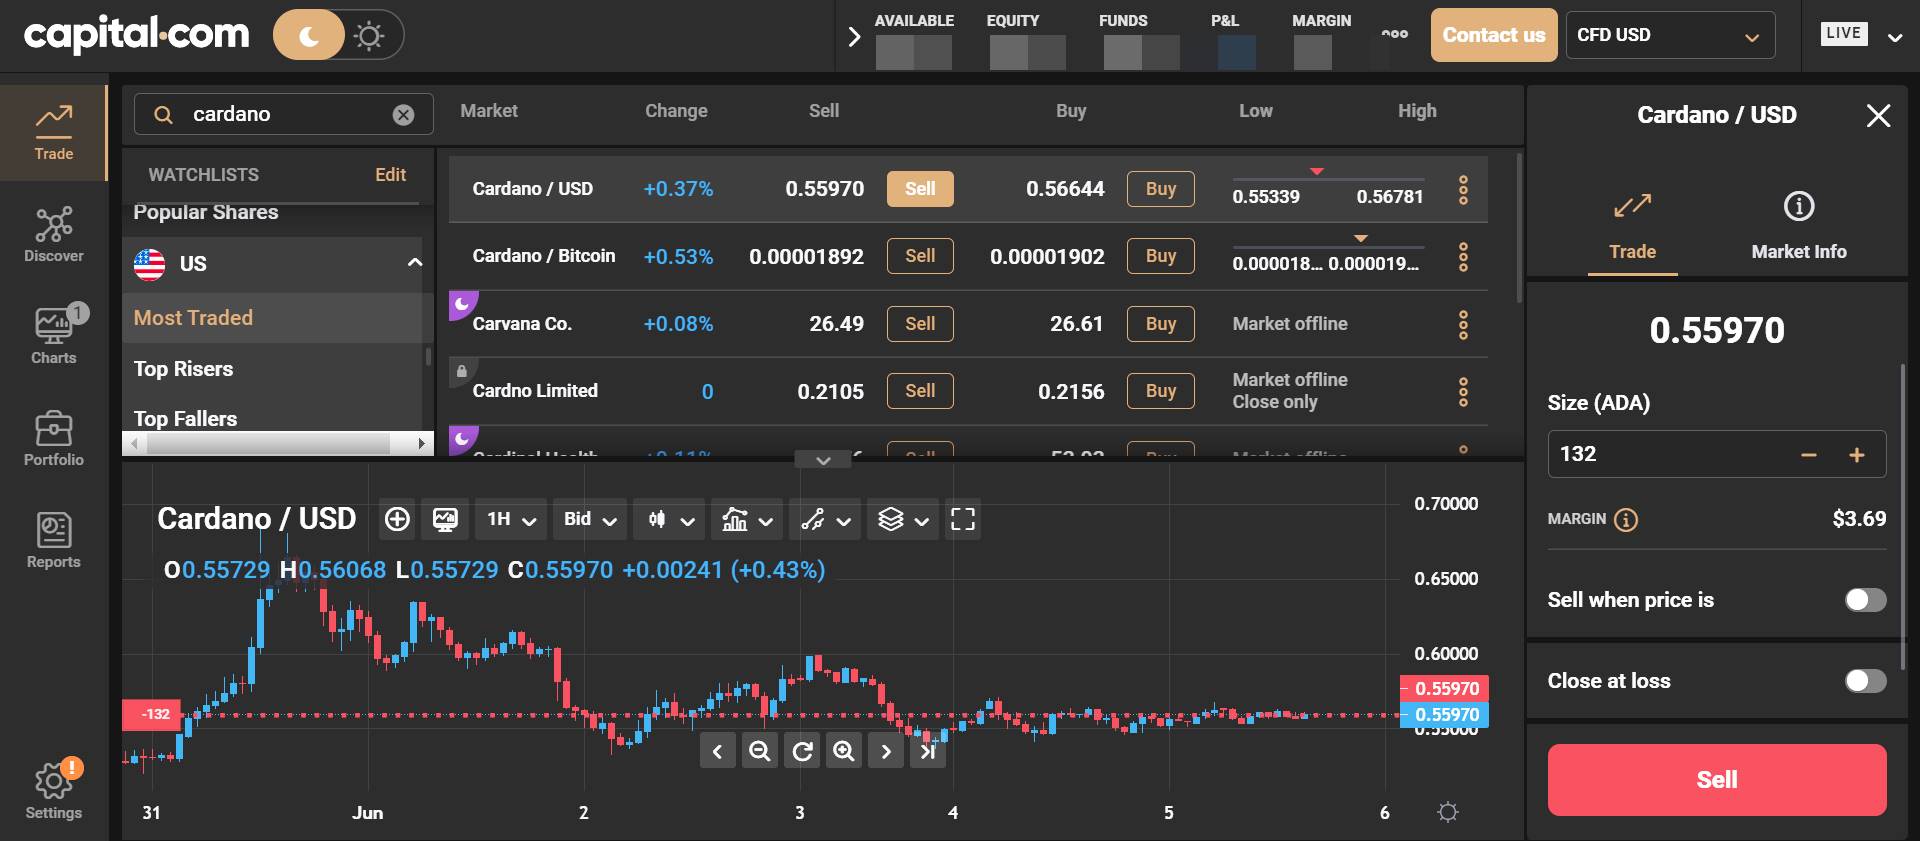Jump to latest chart bar
The width and height of the screenshot is (1920, 841).
928,751
